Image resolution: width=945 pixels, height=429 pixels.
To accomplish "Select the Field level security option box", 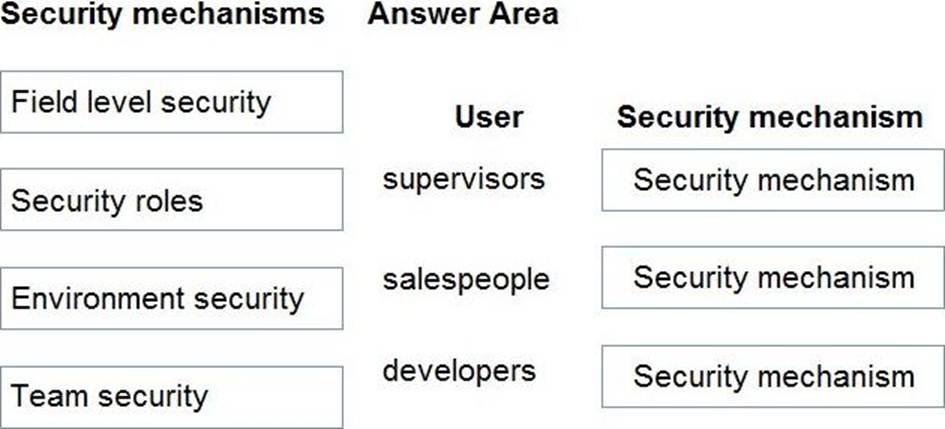I will point(172,102).
